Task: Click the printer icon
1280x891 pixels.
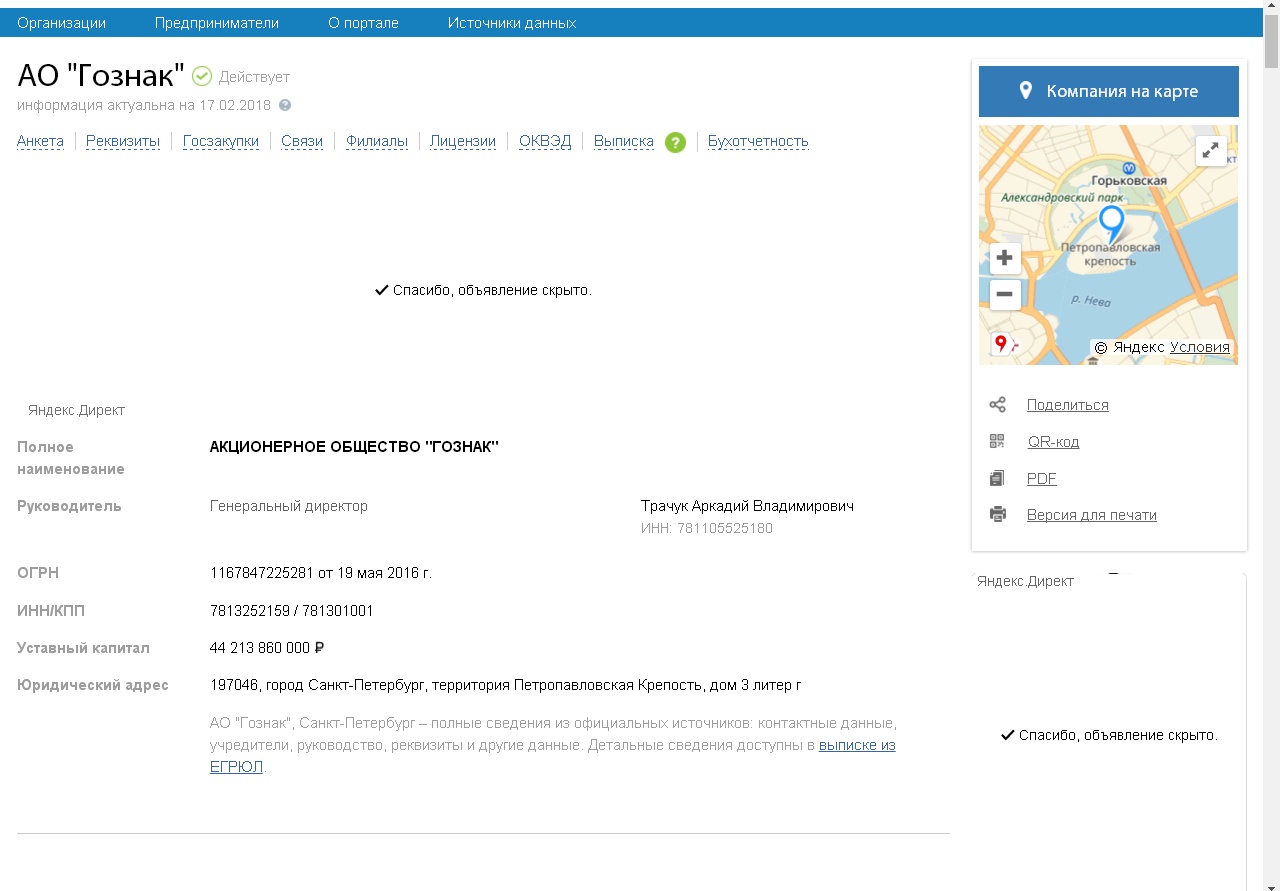Action: point(997,515)
